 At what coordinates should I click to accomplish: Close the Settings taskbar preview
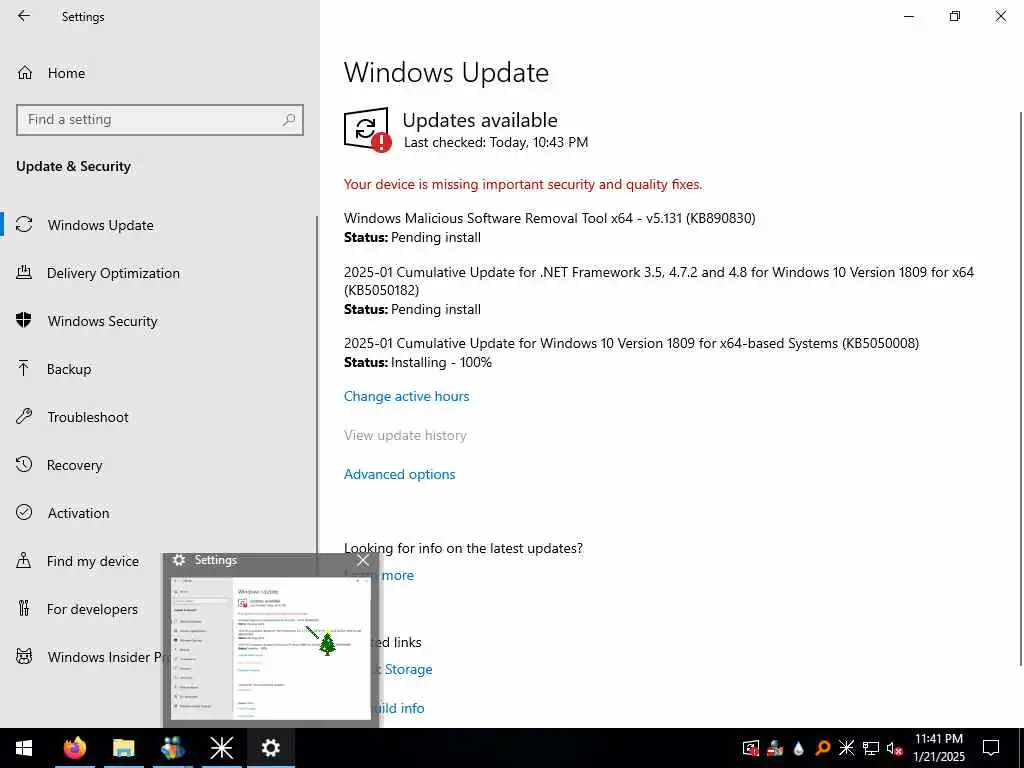363,560
